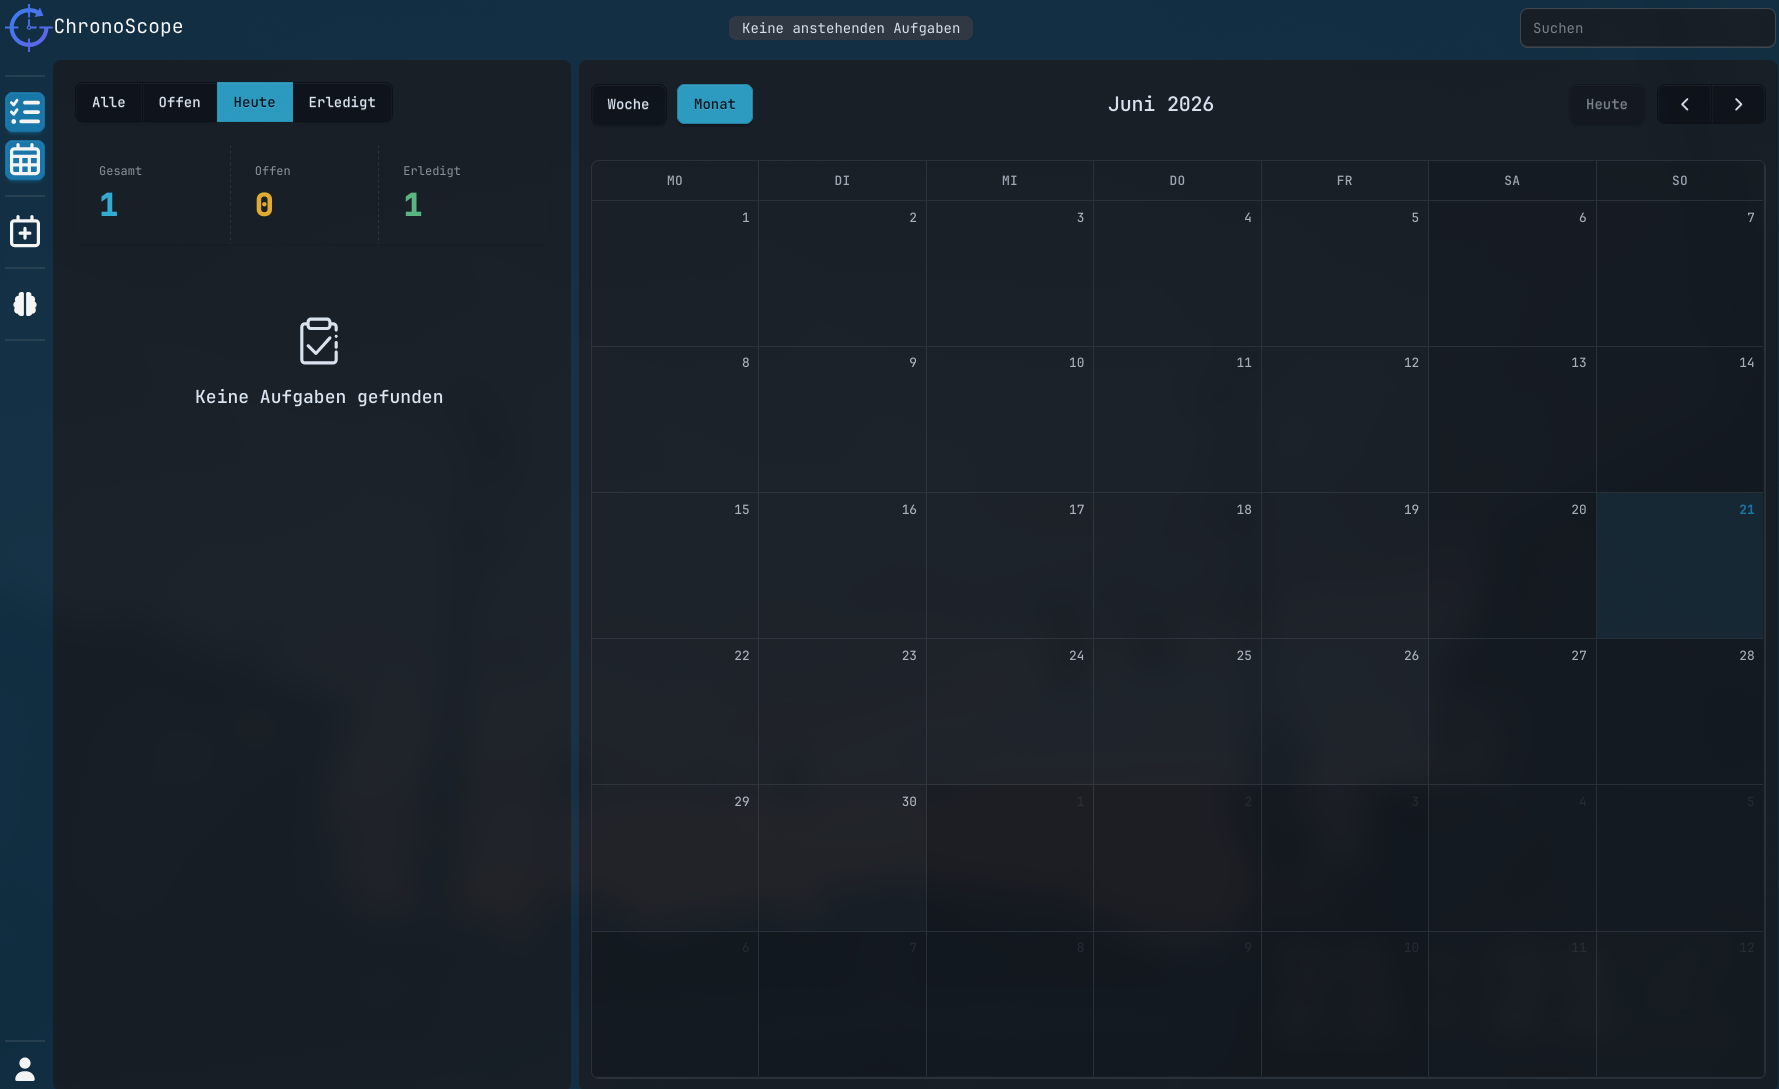The width and height of the screenshot is (1779, 1089).
Task: Click the add-event calendar plus icon
Action: point(25,232)
